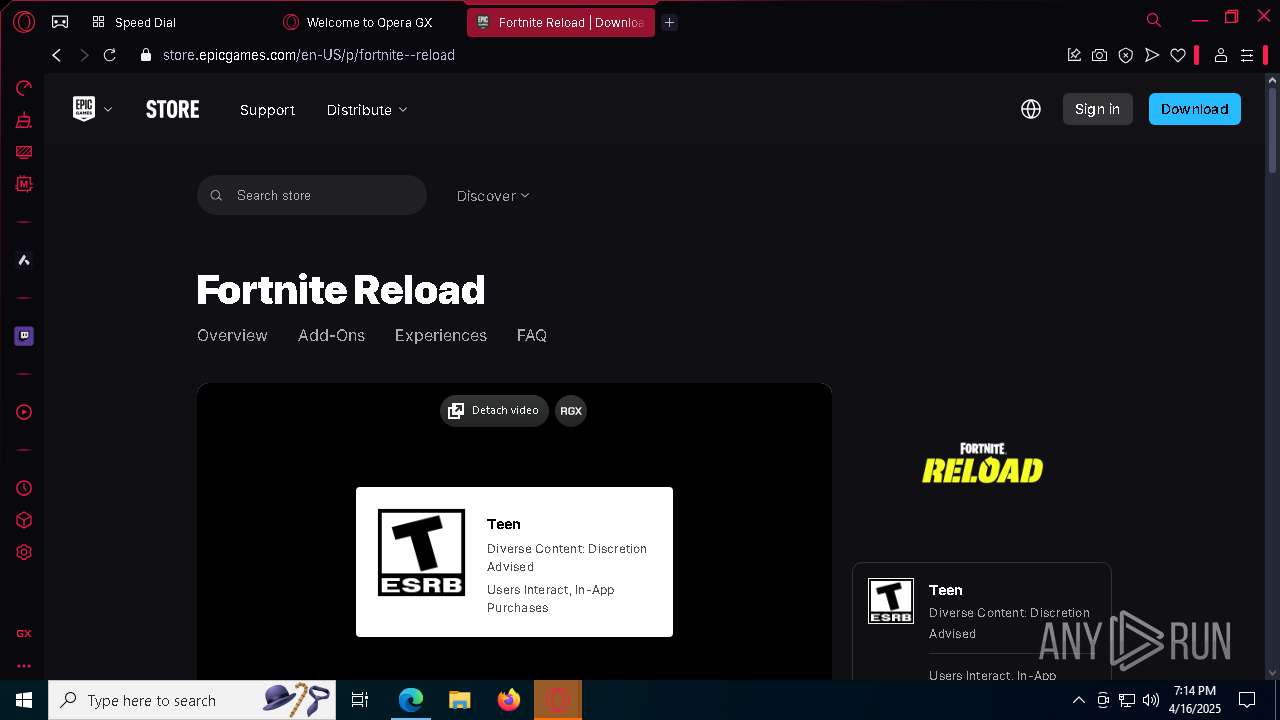Search tabs with magnifier icon
Screen dimensions: 1280x720
click(x=1153, y=19)
